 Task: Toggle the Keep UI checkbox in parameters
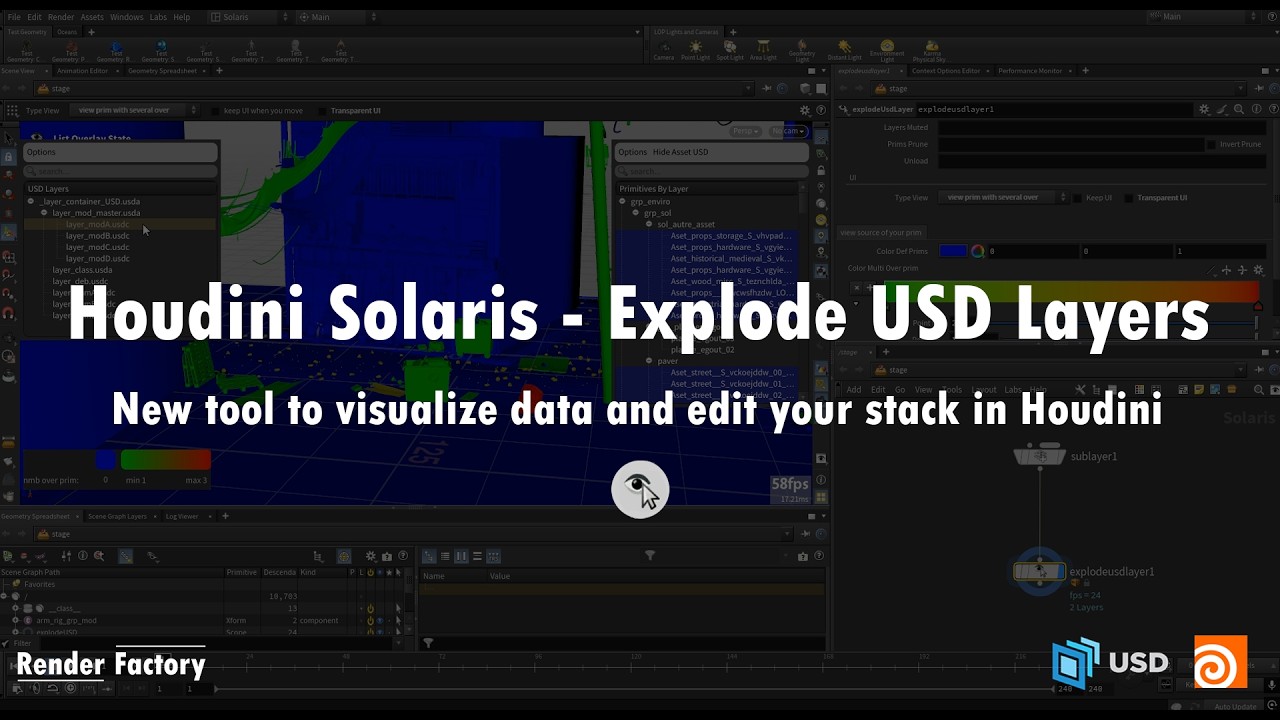point(1077,198)
